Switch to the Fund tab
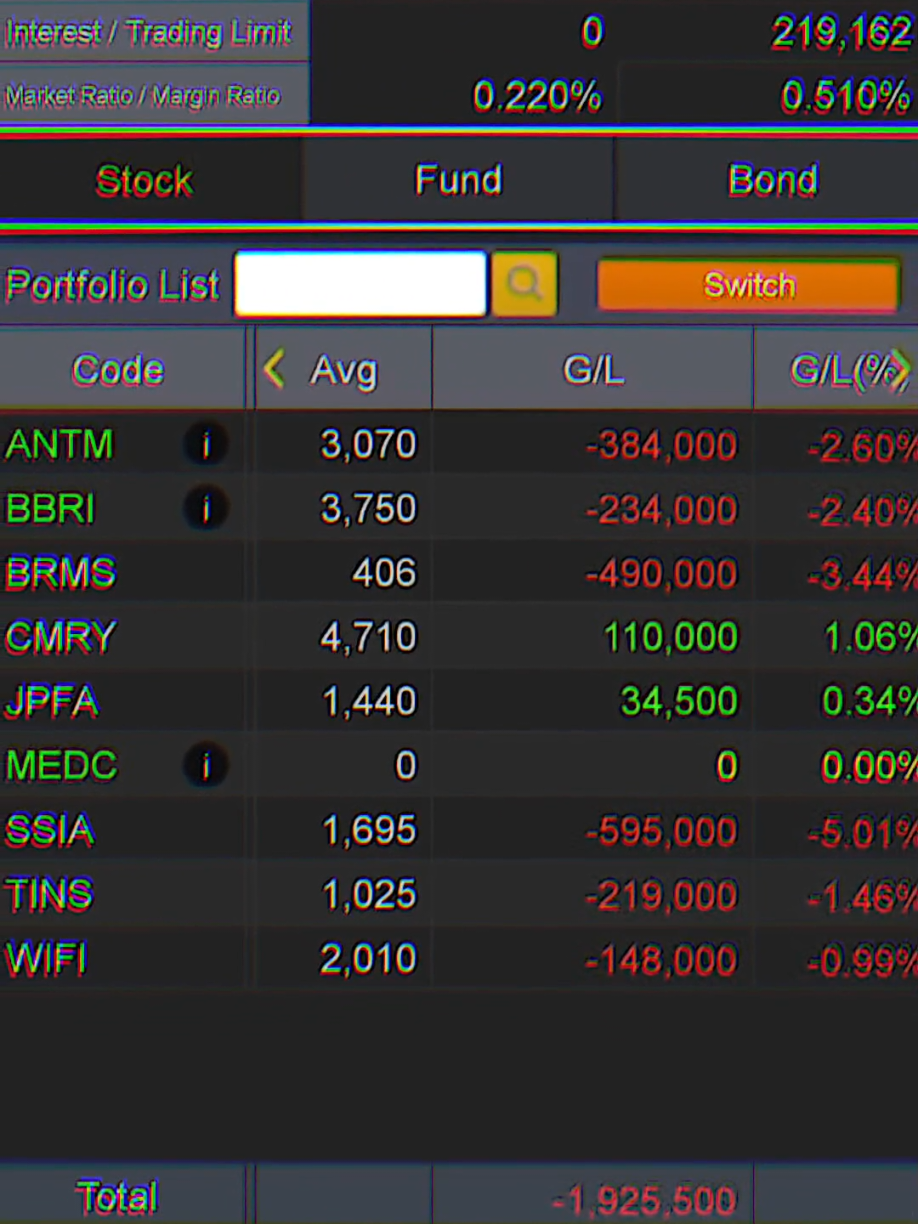918x1224 pixels. 458,180
